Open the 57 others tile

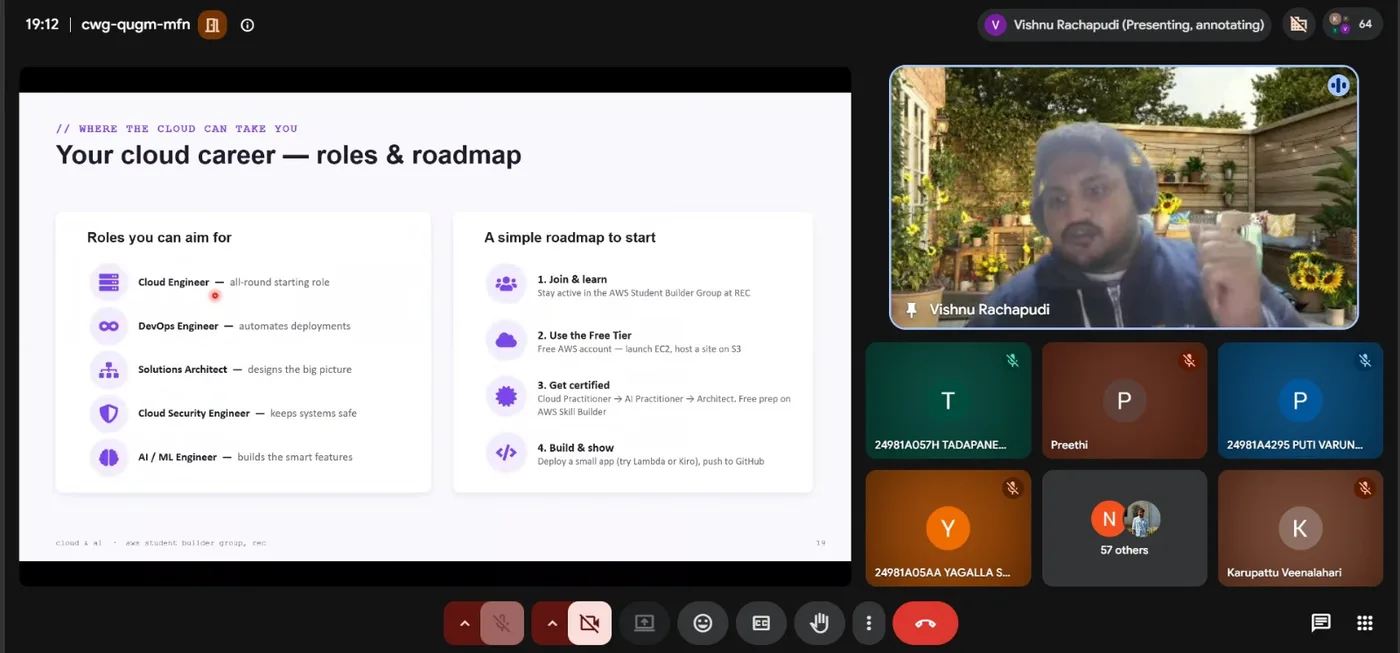[x=1124, y=528]
